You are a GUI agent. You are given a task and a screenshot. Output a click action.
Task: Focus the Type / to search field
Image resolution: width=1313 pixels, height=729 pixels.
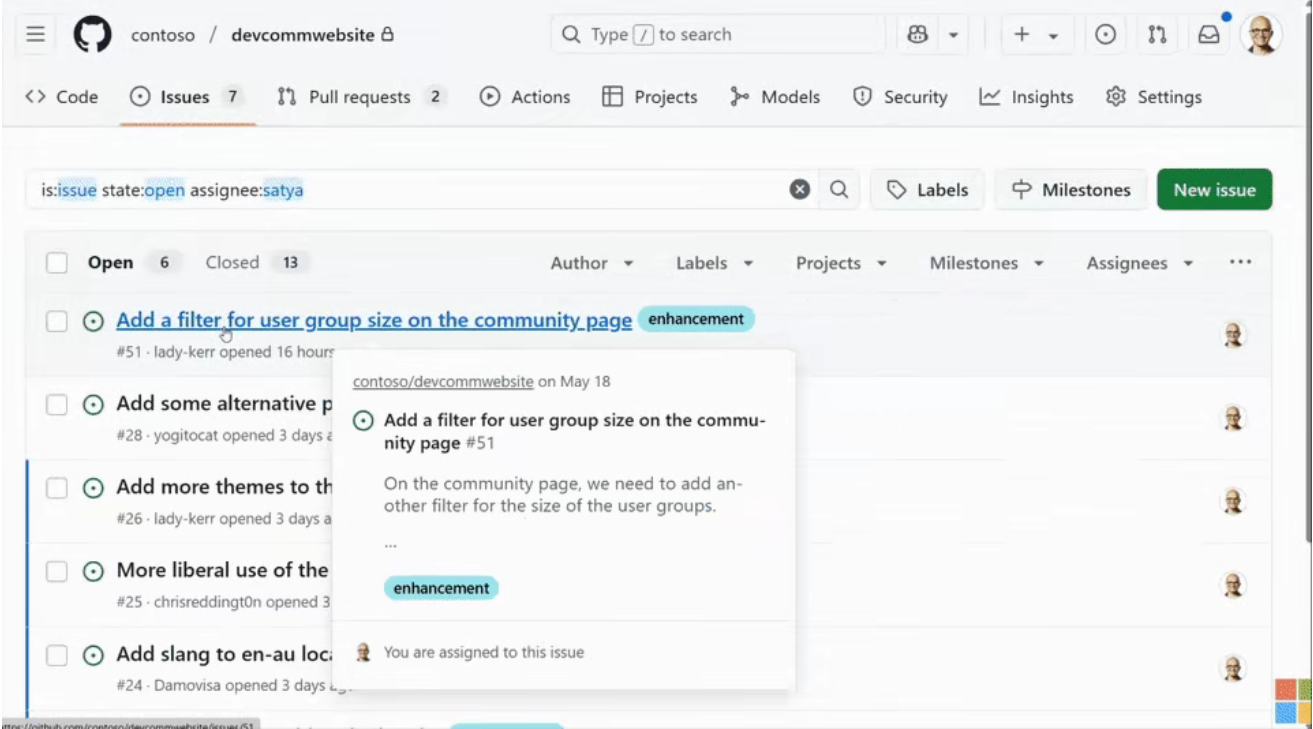(718, 35)
